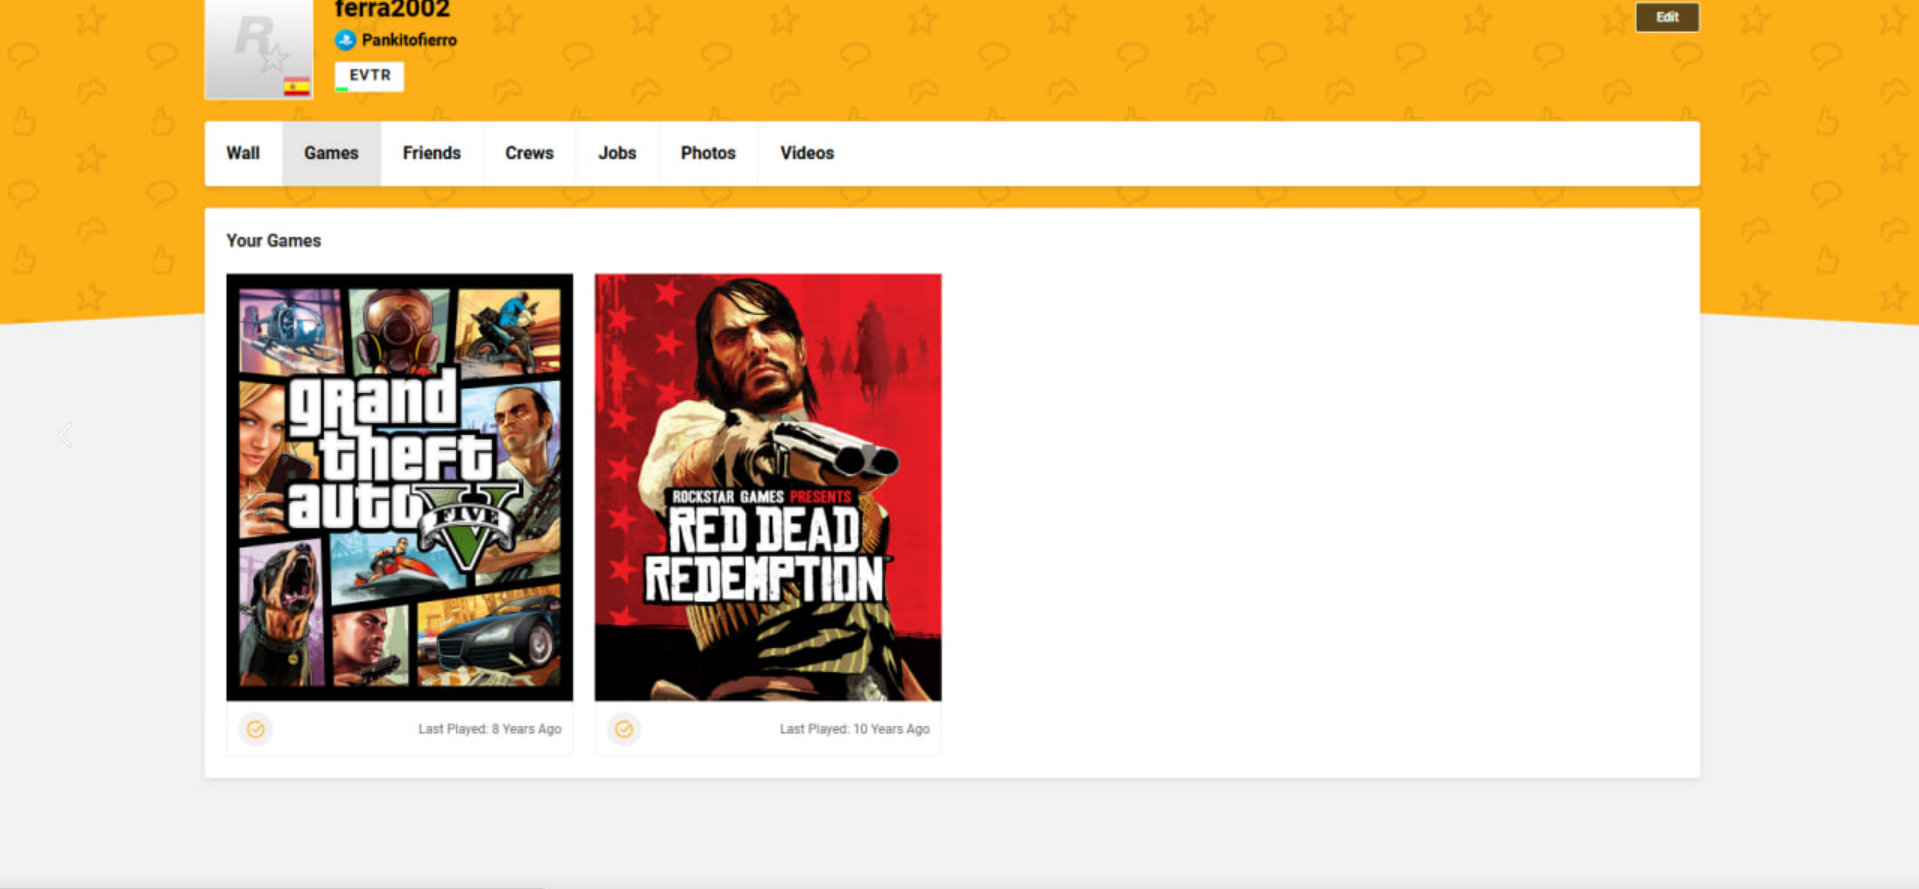
Task: Open the Pankitofierro linked account name
Action: tap(409, 40)
